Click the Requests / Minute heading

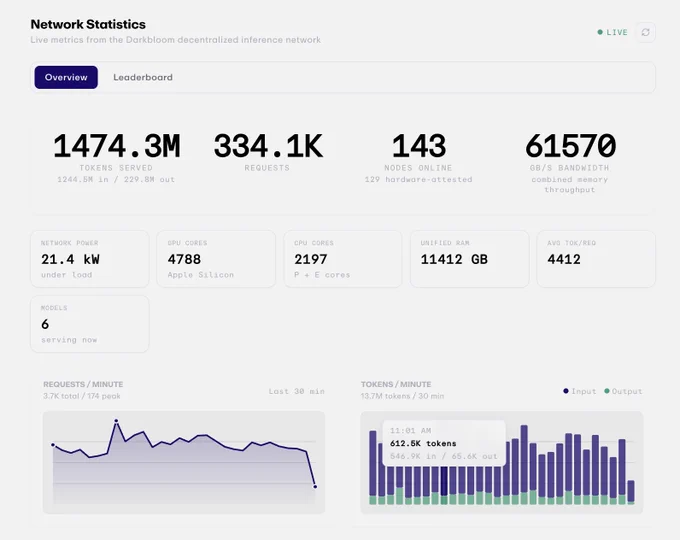click(x=83, y=384)
